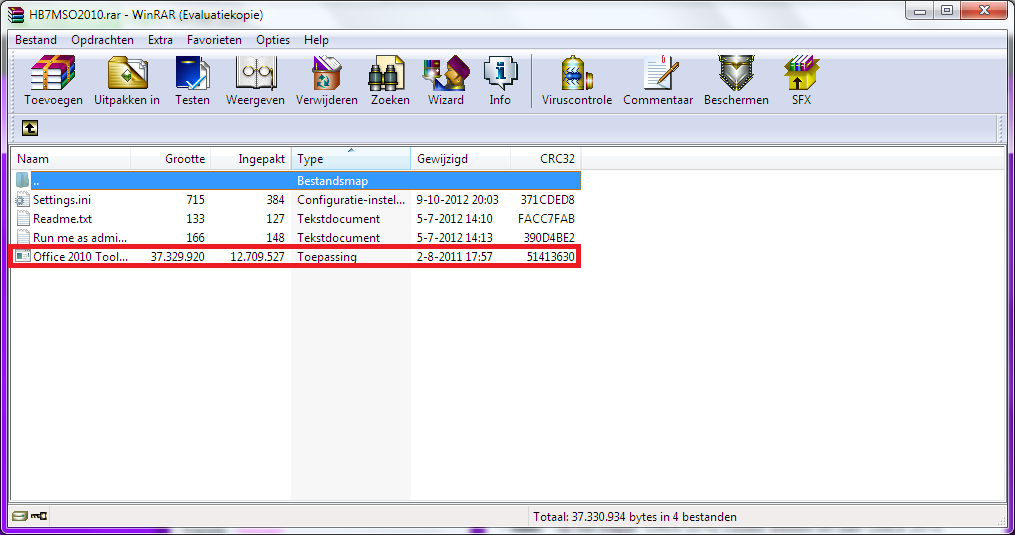
Task: Click CRC value 390D4BE2
Action: click(x=549, y=237)
